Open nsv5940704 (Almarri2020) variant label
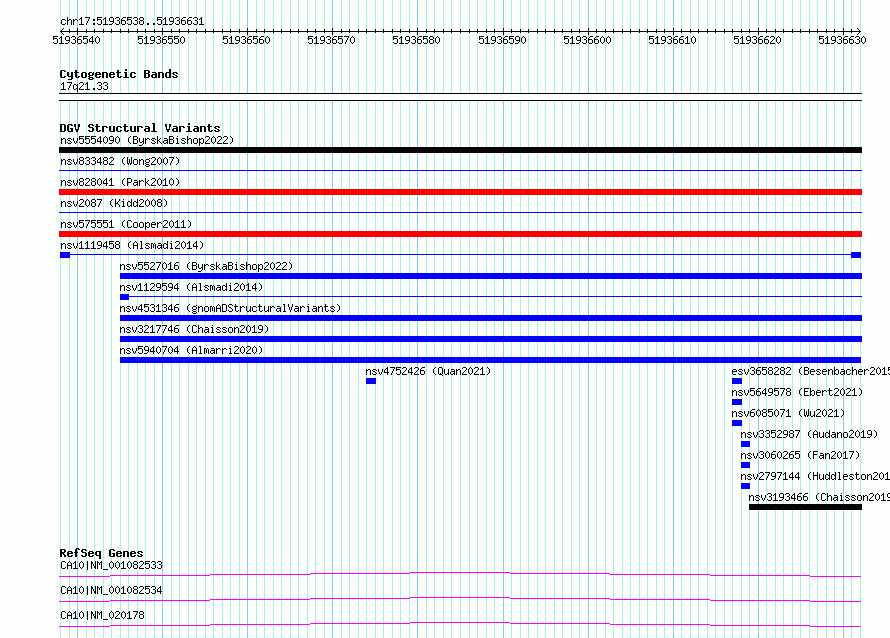This screenshot has height=638, width=890. tap(191, 350)
